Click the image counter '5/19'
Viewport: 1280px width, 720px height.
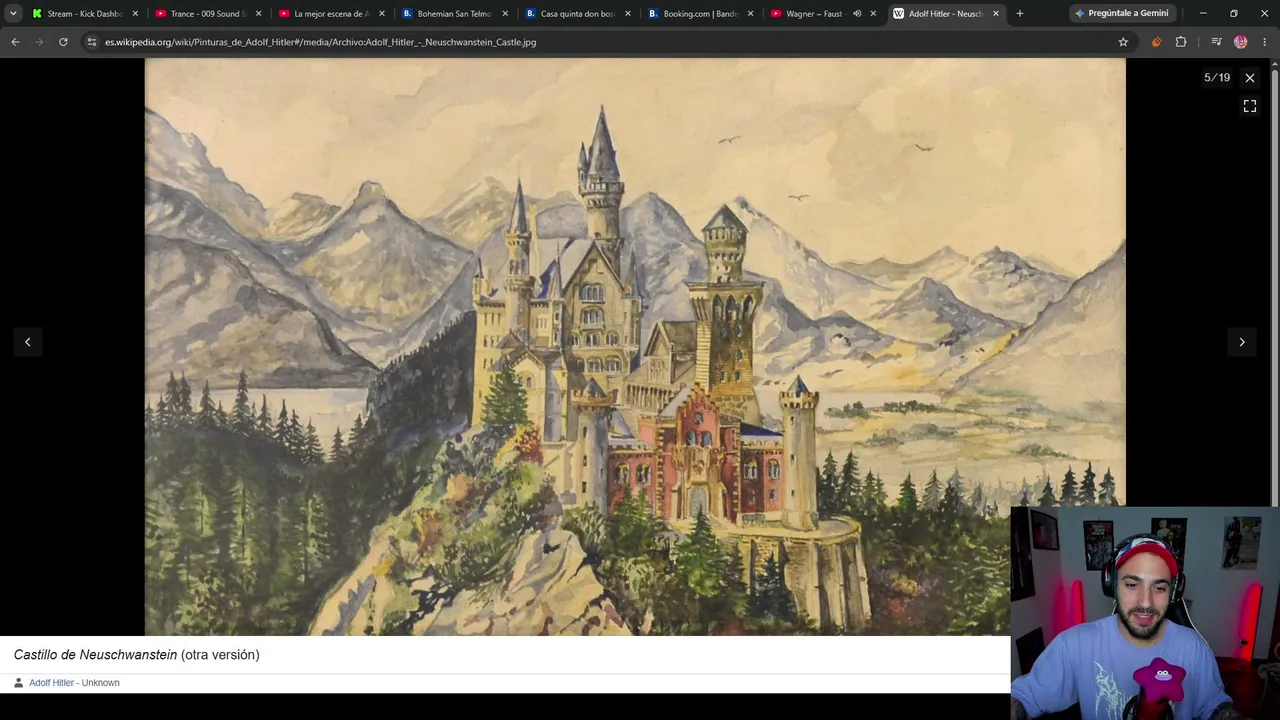coord(1217,77)
